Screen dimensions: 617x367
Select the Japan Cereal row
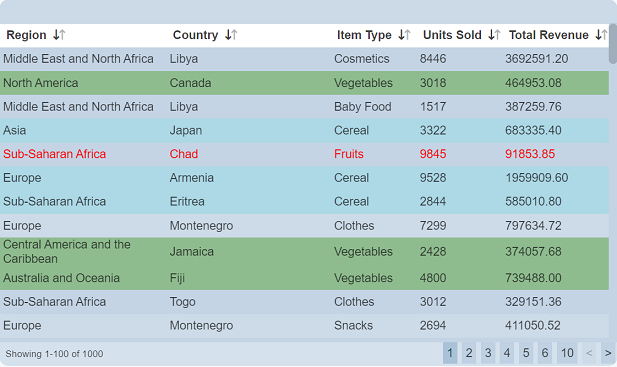click(x=304, y=130)
